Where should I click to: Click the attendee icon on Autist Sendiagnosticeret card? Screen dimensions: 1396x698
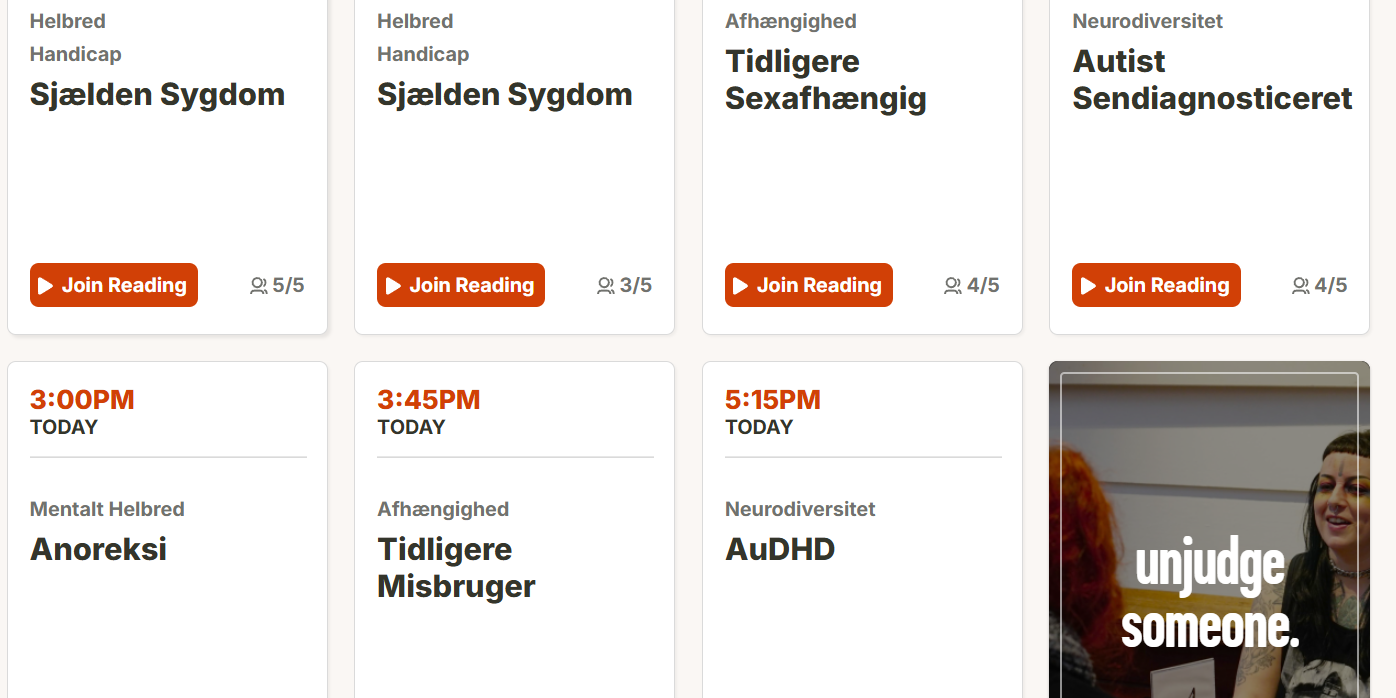[x=1300, y=285]
